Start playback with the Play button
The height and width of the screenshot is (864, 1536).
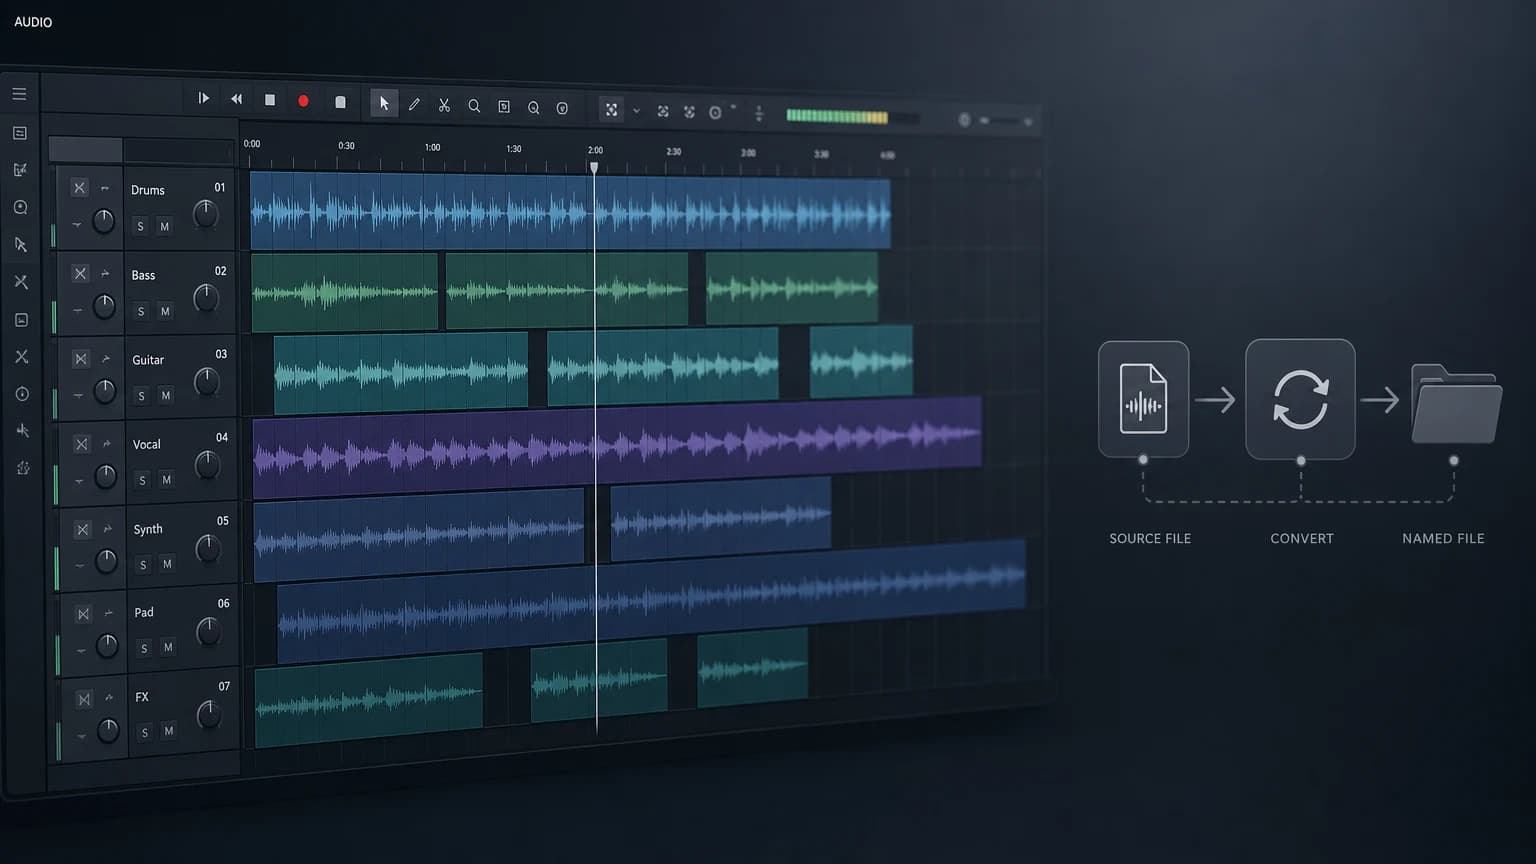(x=203, y=98)
